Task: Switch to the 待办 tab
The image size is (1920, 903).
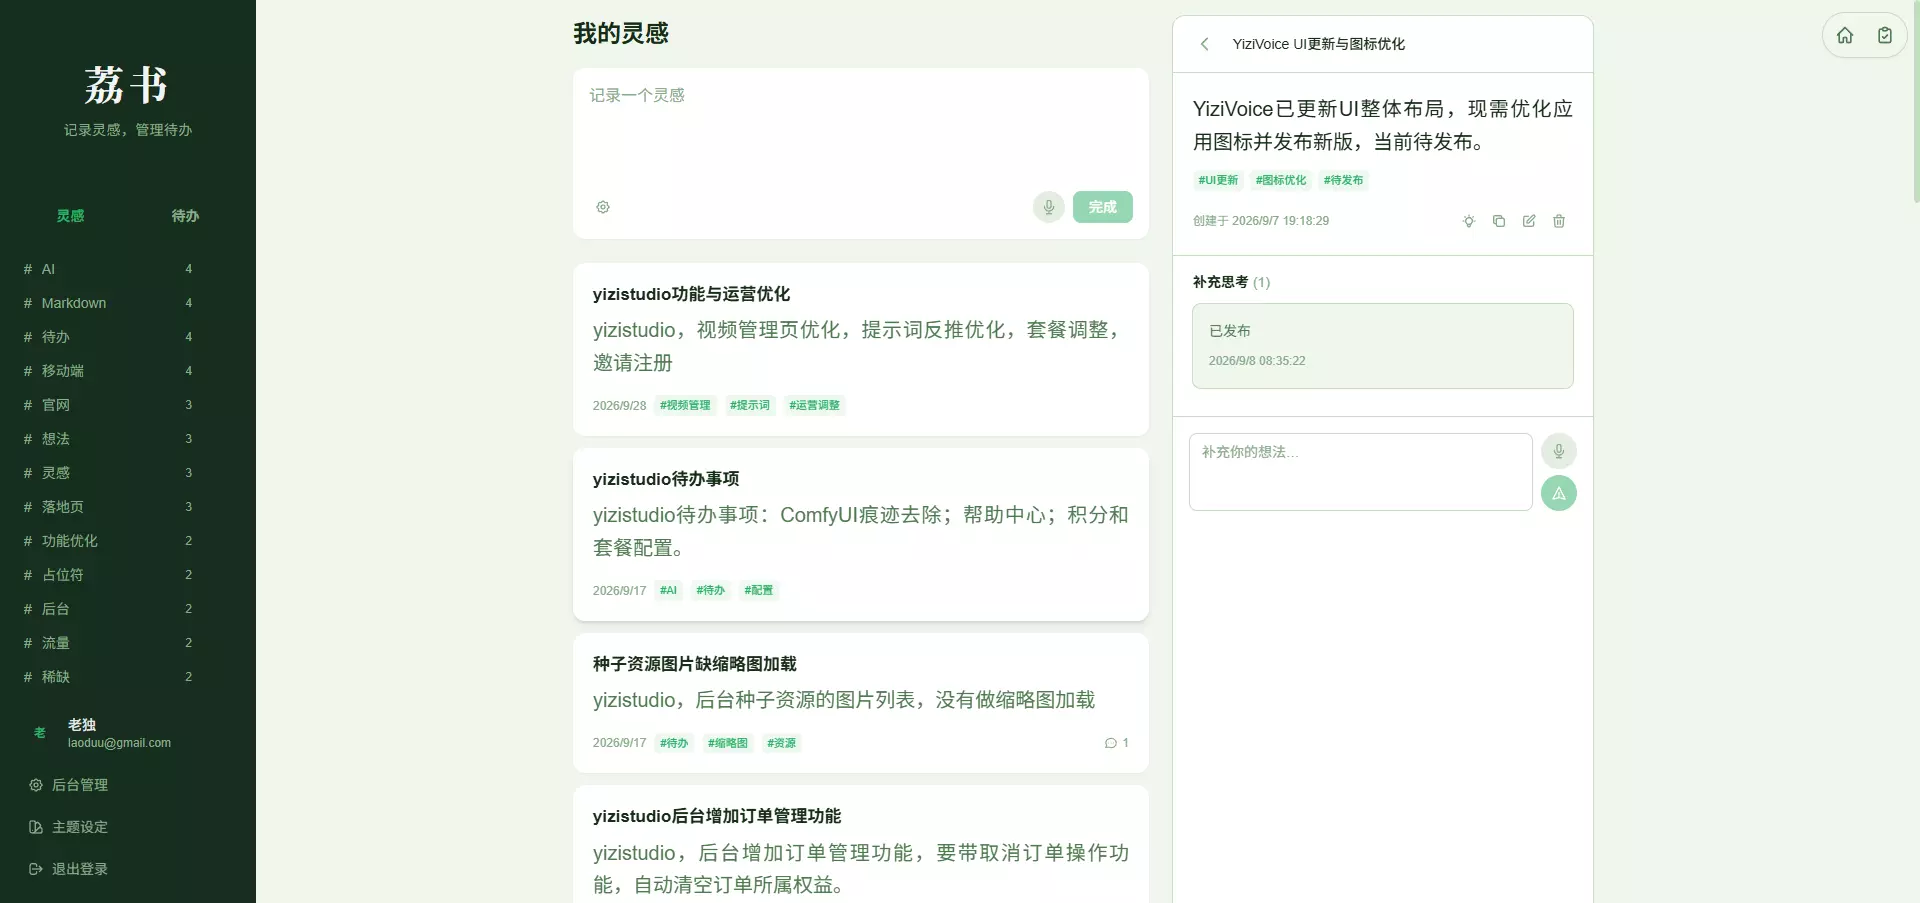Action: click(185, 216)
